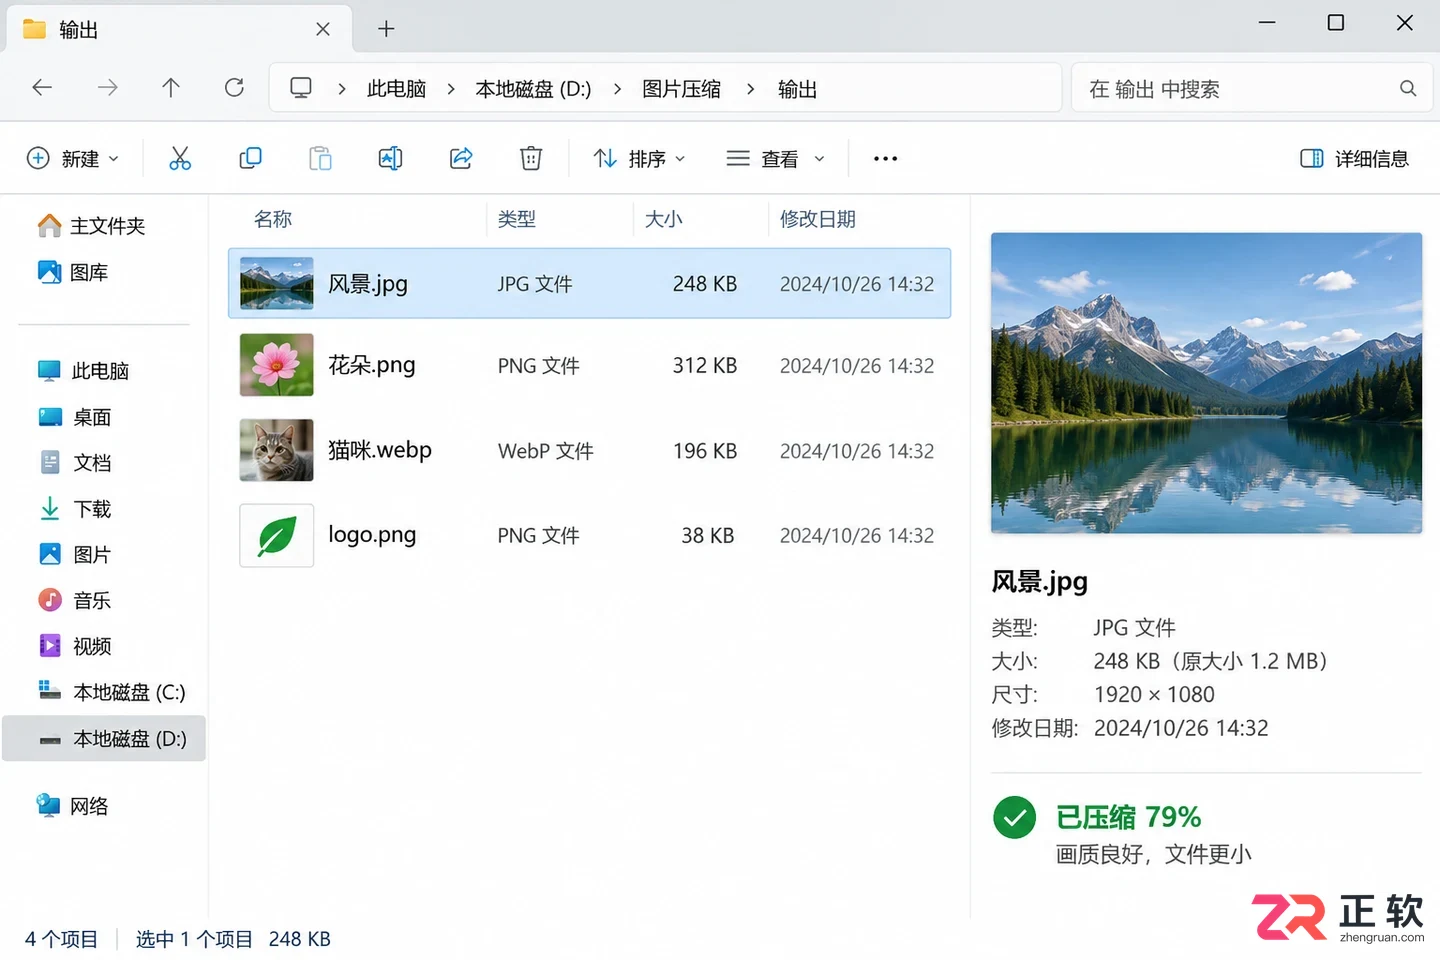This screenshot has height=960, width=1440.
Task: Click 本地磁盘 (D:) breadcrumb in address bar
Action: pos(533,89)
